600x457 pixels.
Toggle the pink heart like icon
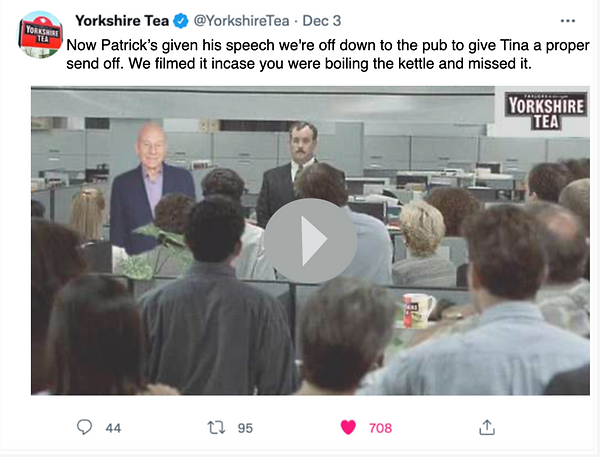point(348,428)
